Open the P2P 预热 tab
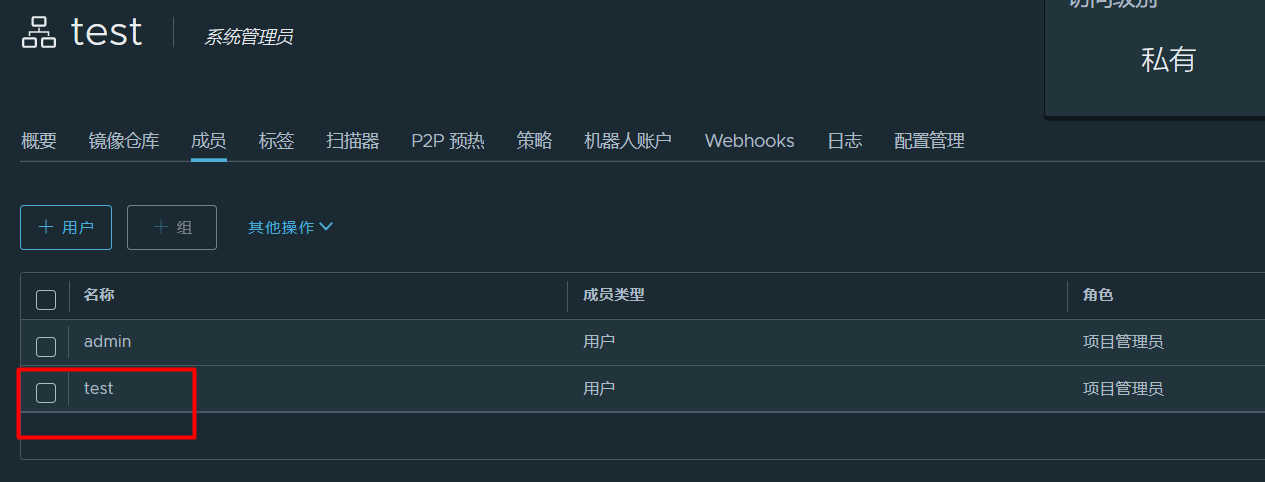1265x482 pixels. (x=447, y=141)
